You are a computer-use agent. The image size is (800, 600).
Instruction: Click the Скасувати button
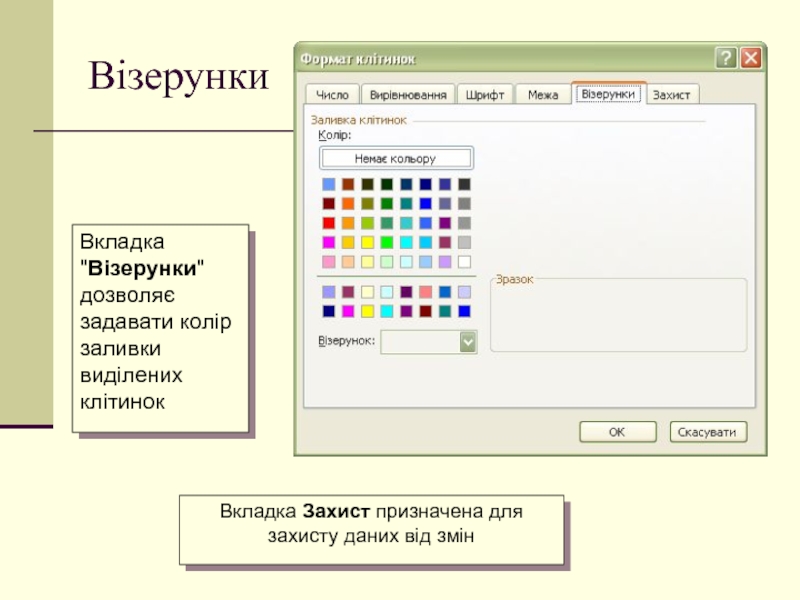[708, 432]
